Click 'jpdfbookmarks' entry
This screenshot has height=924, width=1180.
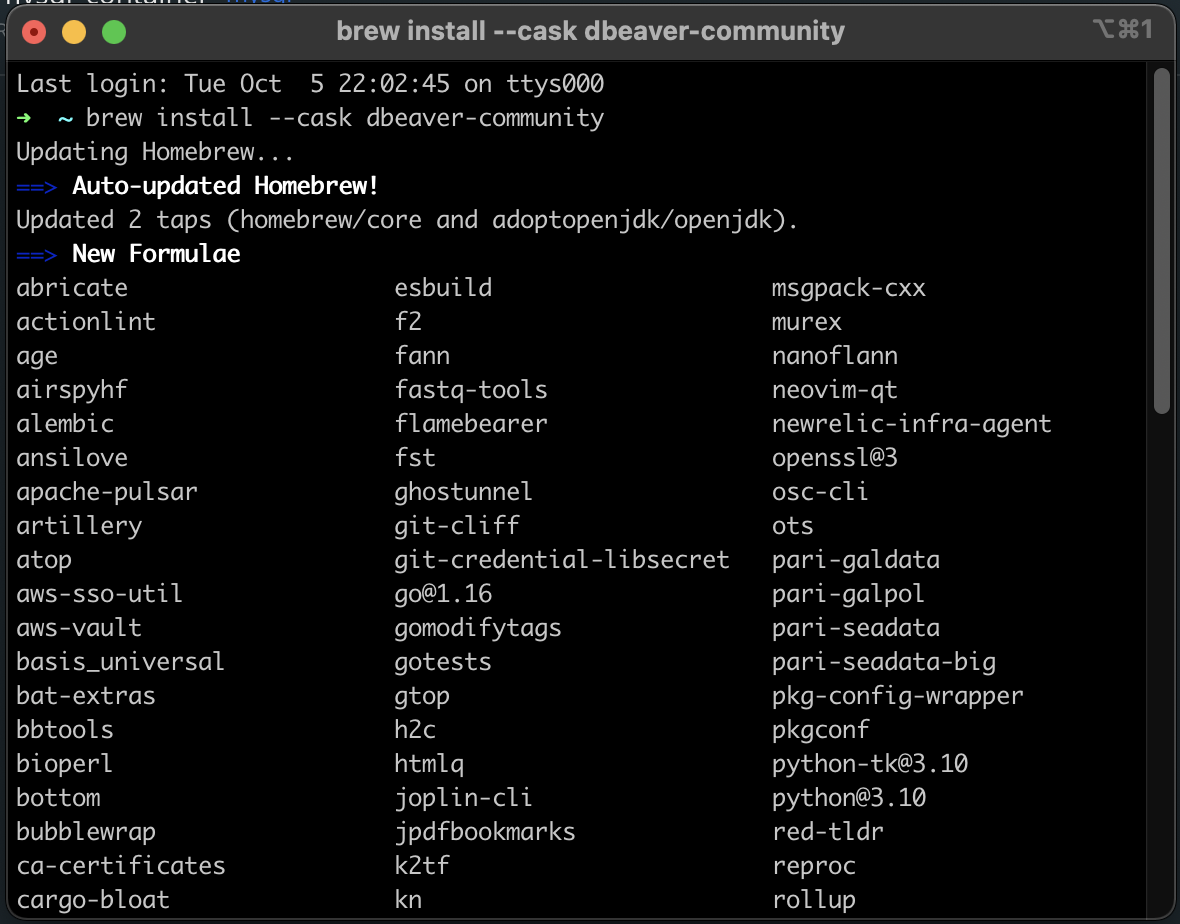[x=485, y=832]
